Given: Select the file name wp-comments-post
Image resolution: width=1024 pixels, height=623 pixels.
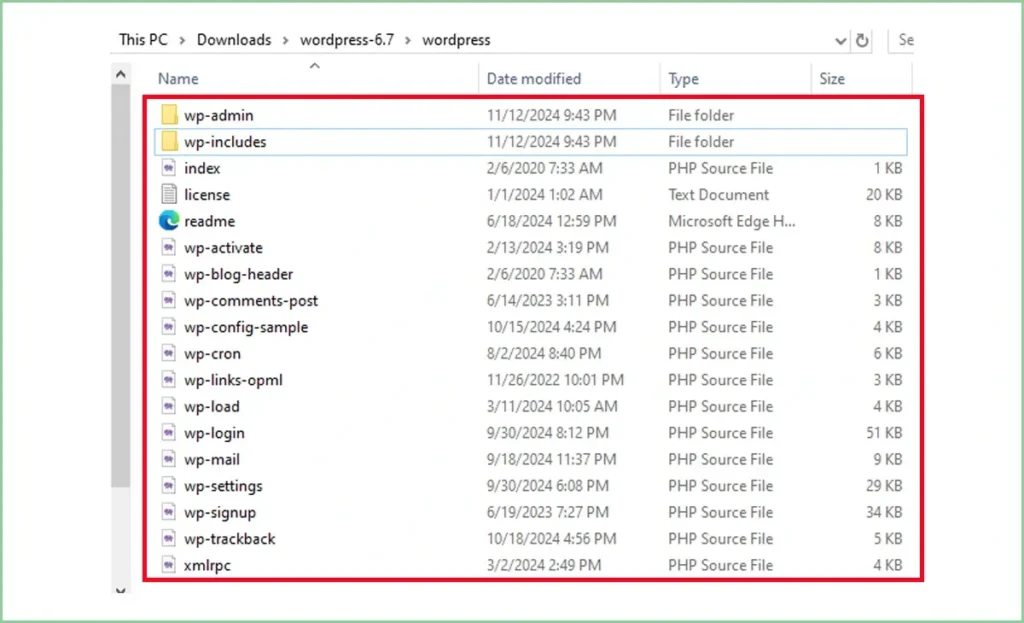Looking at the screenshot, I should (x=251, y=300).
